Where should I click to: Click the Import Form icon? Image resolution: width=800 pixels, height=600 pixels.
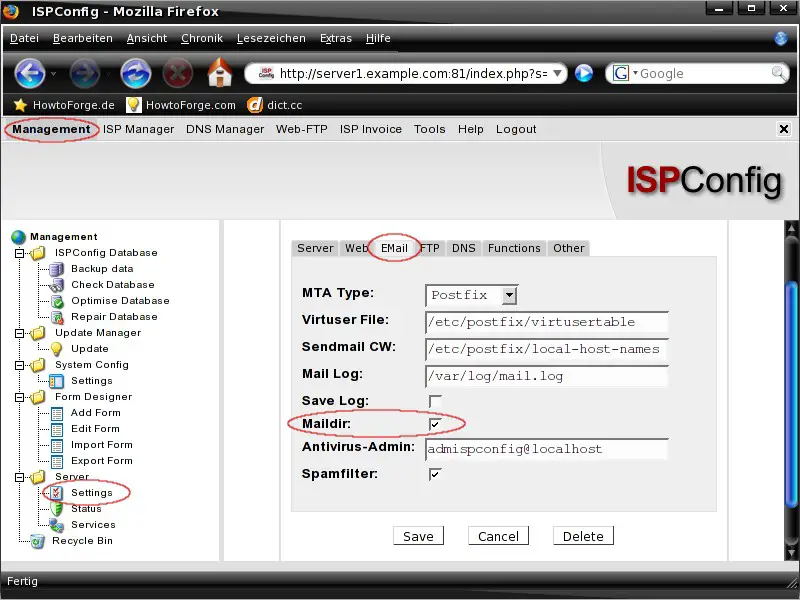(57, 445)
